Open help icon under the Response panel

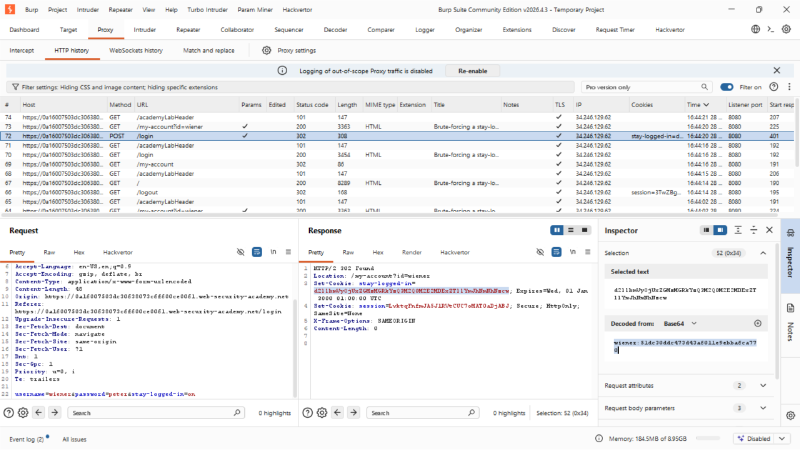pyautogui.click(x=308, y=413)
